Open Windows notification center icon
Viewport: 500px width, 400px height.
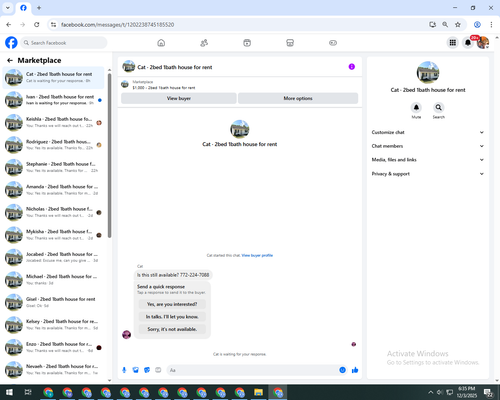[x=489, y=392]
